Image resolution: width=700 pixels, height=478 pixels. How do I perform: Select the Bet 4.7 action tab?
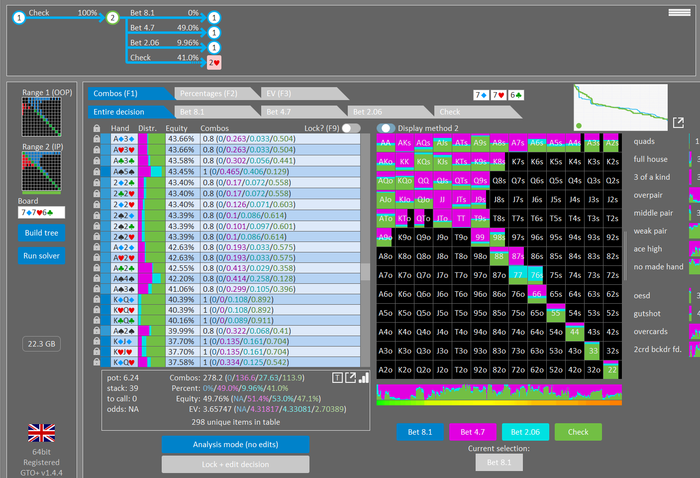(x=303, y=112)
